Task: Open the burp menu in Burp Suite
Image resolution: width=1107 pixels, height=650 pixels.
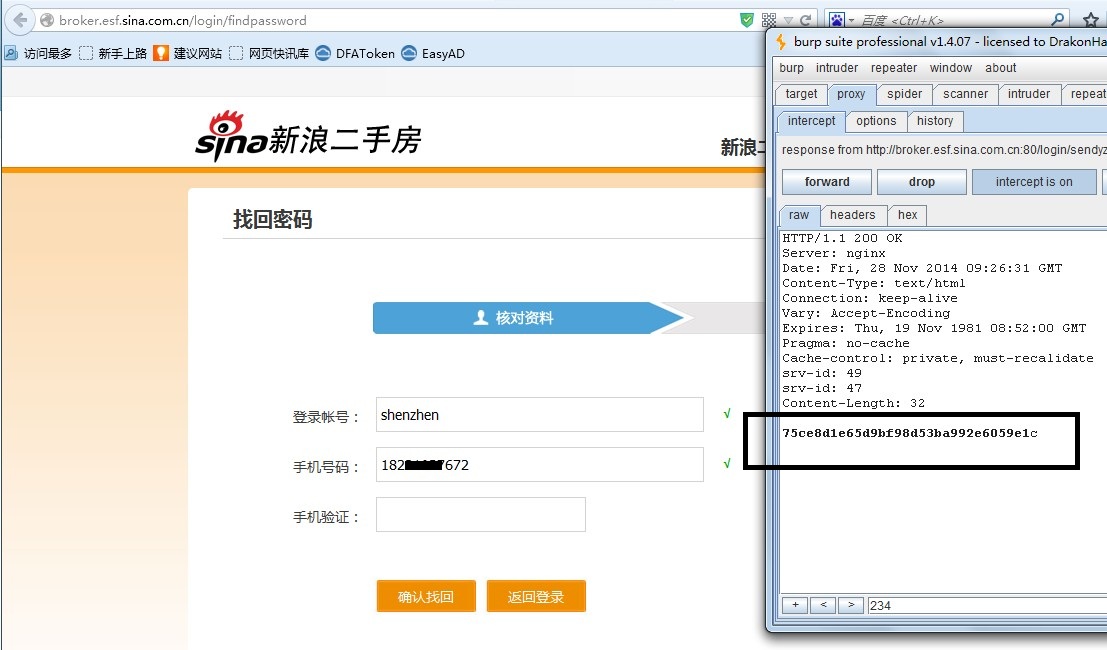Action: click(791, 68)
